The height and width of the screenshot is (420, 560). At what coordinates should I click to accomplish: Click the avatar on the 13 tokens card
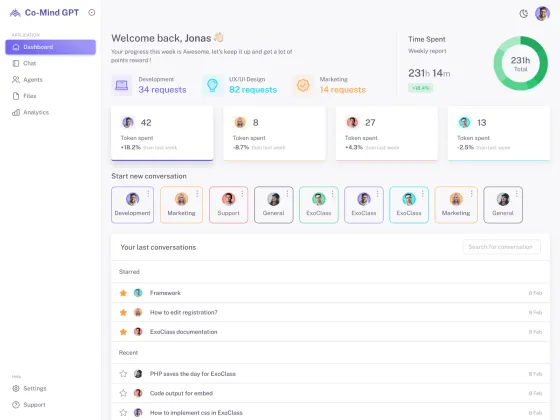[x=464, y=122]
